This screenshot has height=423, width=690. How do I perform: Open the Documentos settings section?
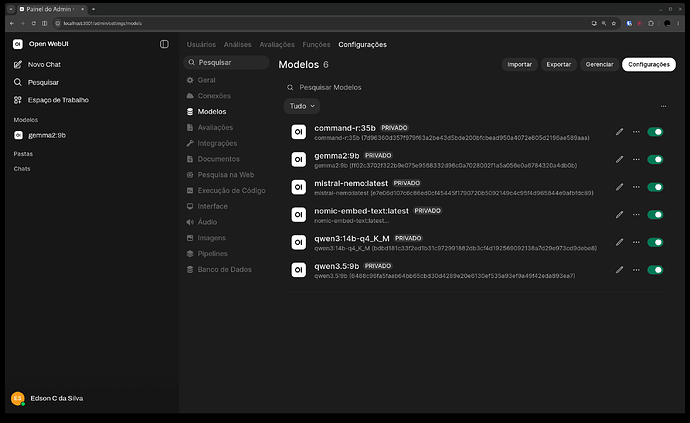(x=213, y=159)
